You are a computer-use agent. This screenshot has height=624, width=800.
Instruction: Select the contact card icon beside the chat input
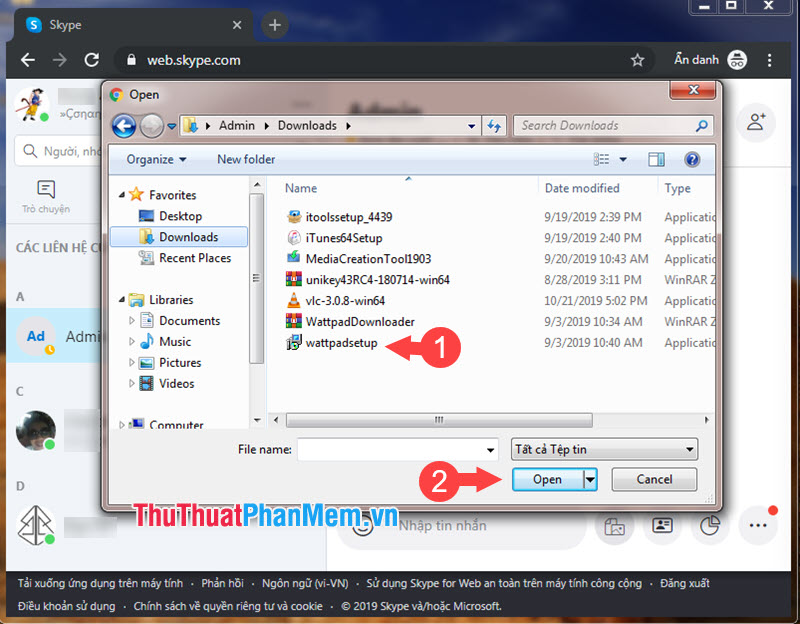[662, 527]
